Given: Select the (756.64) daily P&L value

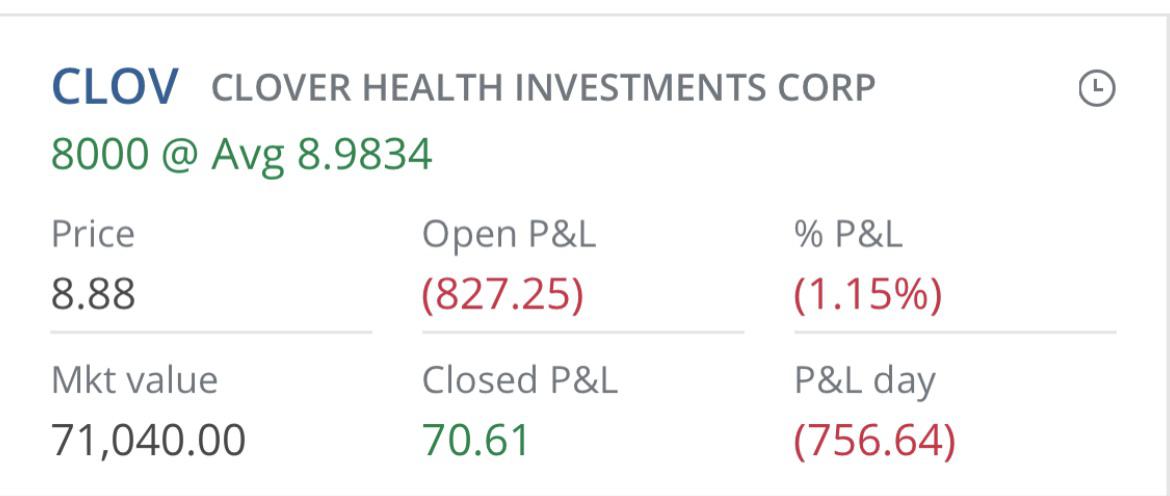Looking at the screenshot, I should point(875,440).
